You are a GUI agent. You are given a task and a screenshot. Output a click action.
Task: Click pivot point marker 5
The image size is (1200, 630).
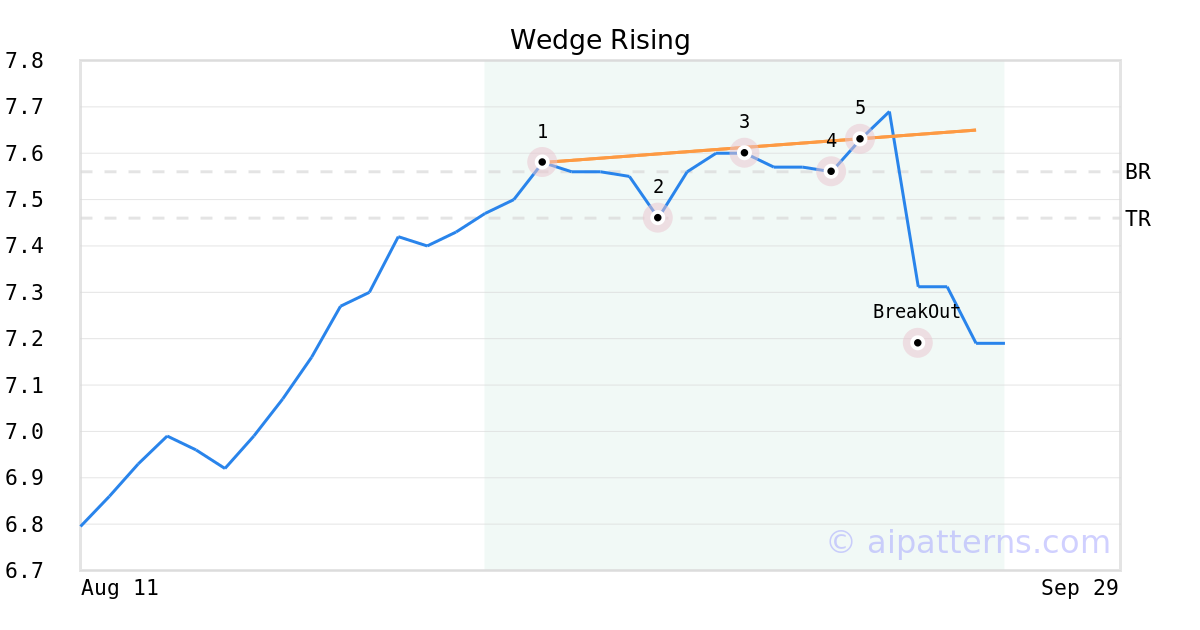click(x=860, y=138)
